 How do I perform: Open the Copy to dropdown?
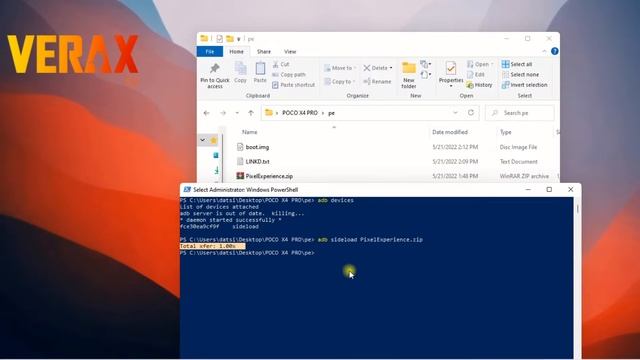pyautogui.click(x=340, y=82)
